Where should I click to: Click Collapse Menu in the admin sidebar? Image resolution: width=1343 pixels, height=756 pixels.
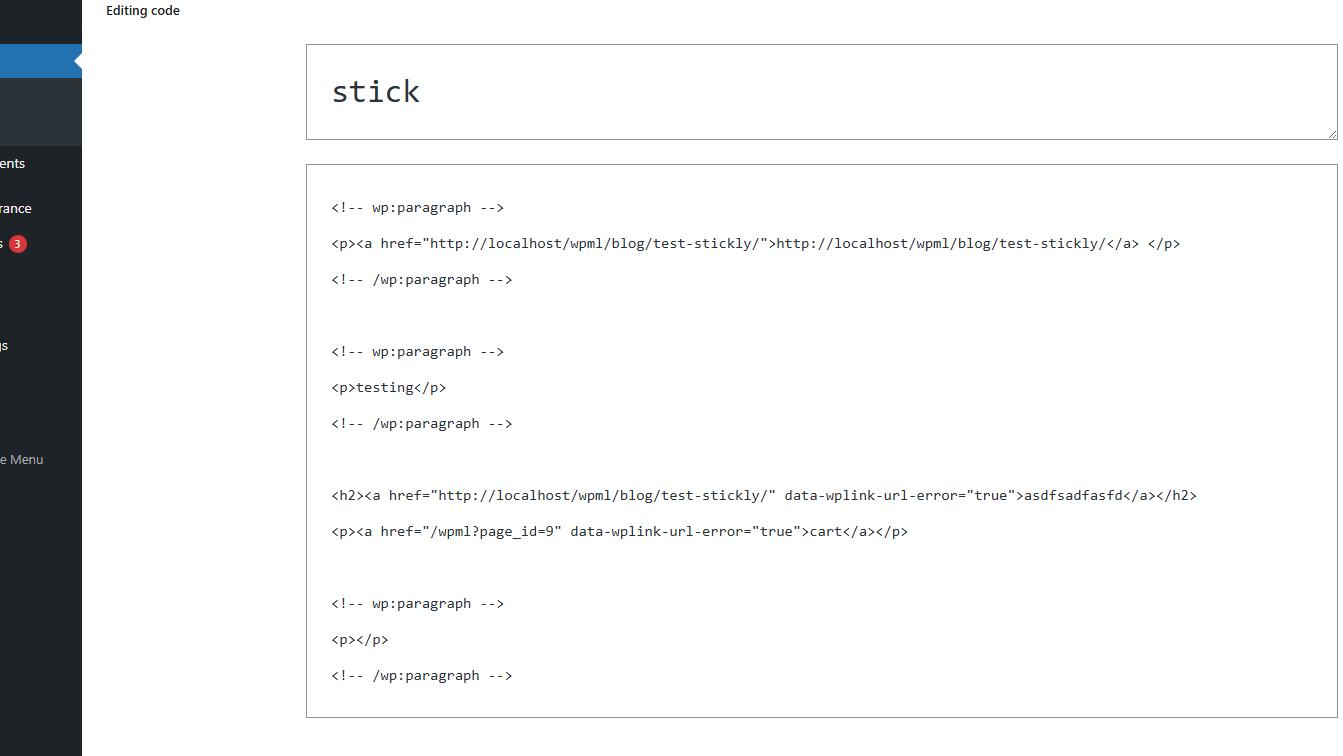click(x=22, y=459)
